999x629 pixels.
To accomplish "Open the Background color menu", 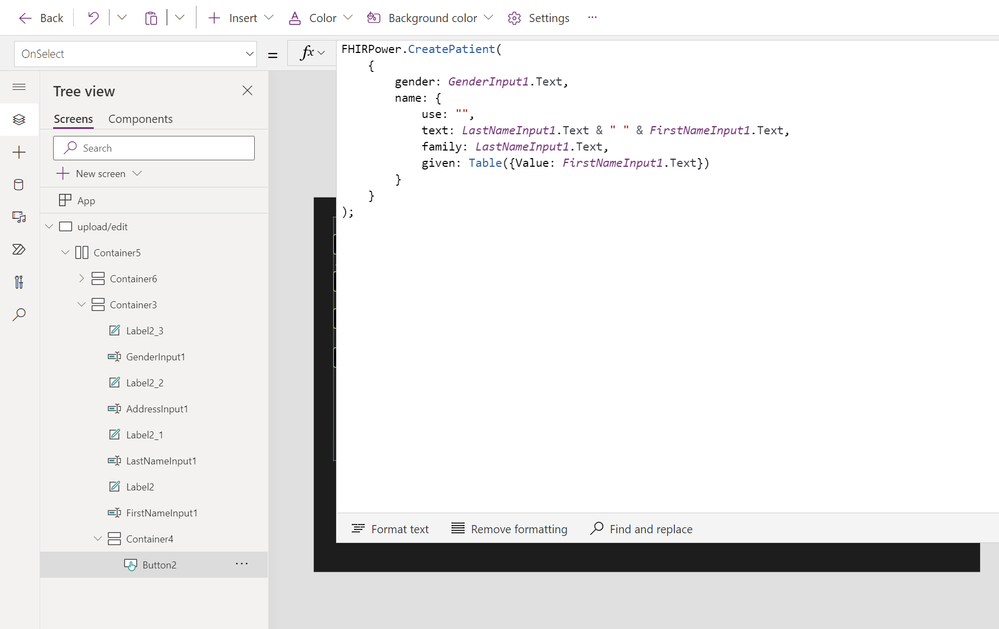I will [x=430, y=18].
